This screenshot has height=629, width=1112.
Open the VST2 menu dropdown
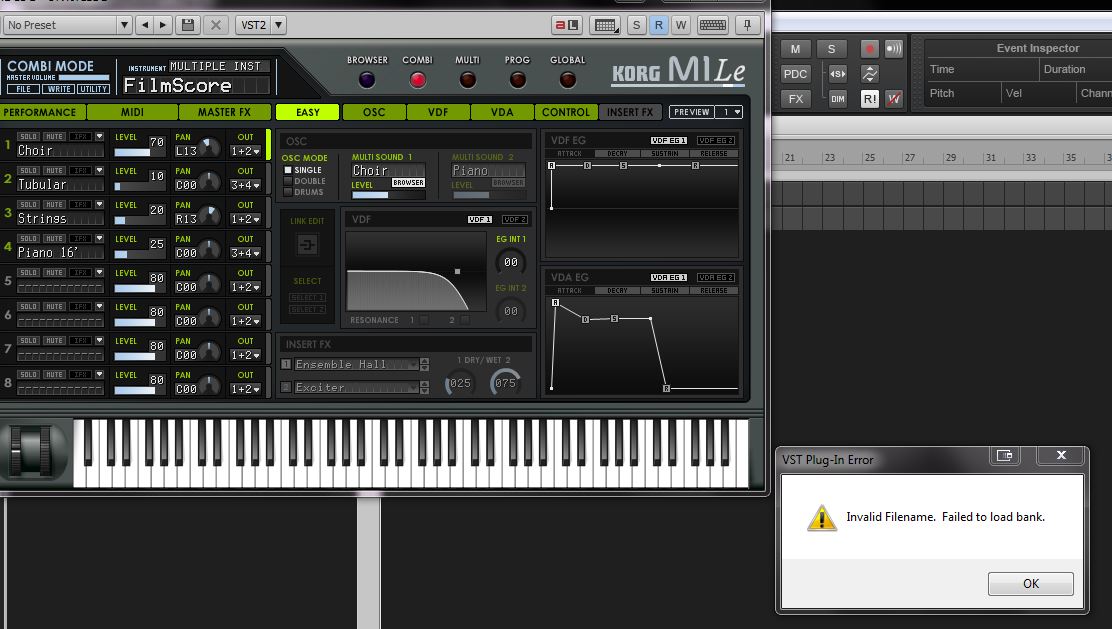(279, 25)
